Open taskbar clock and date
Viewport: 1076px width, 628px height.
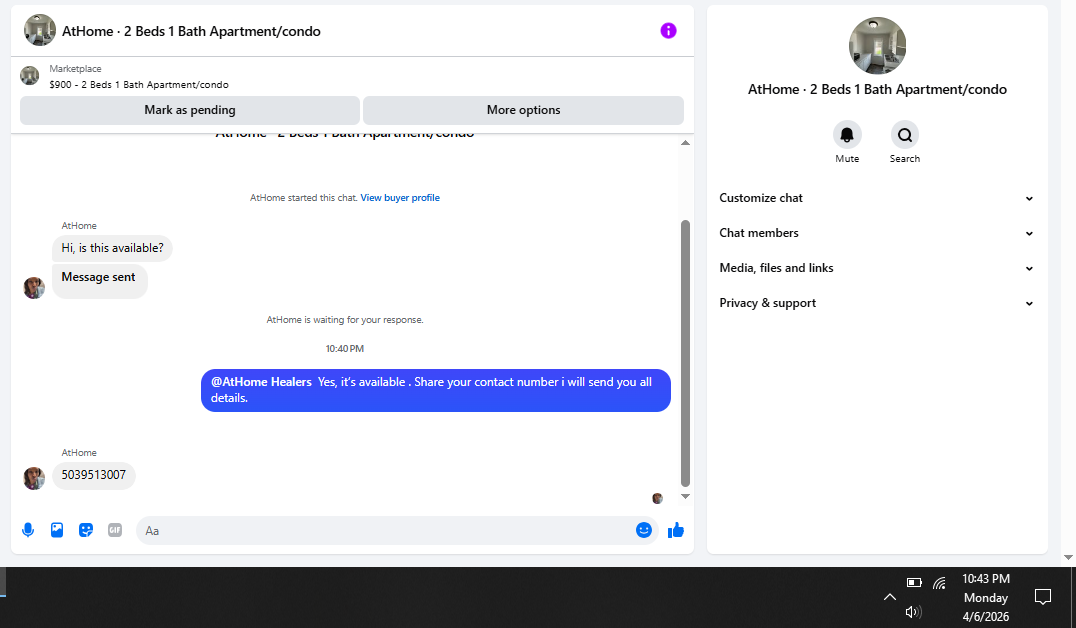pos(985,597)
